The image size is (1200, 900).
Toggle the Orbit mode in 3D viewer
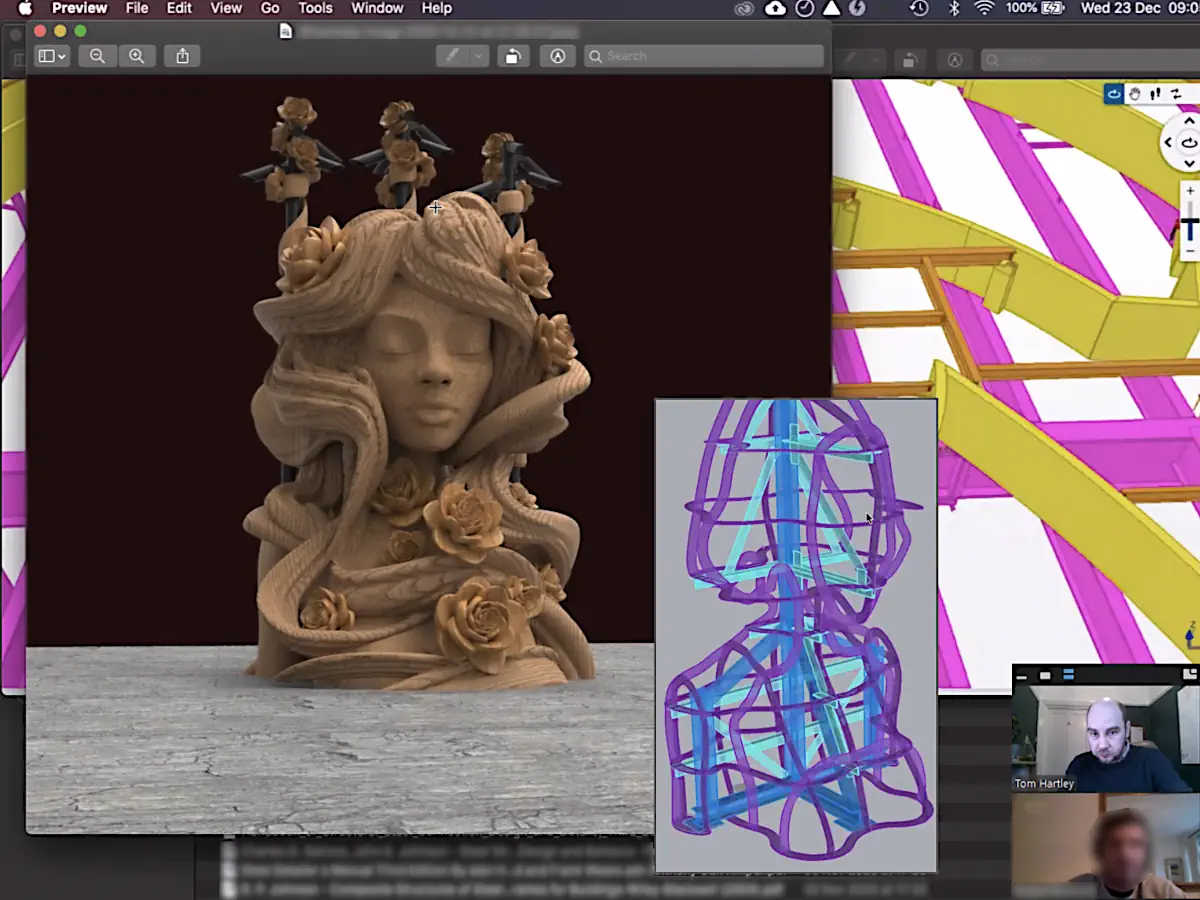(1113, 94)
